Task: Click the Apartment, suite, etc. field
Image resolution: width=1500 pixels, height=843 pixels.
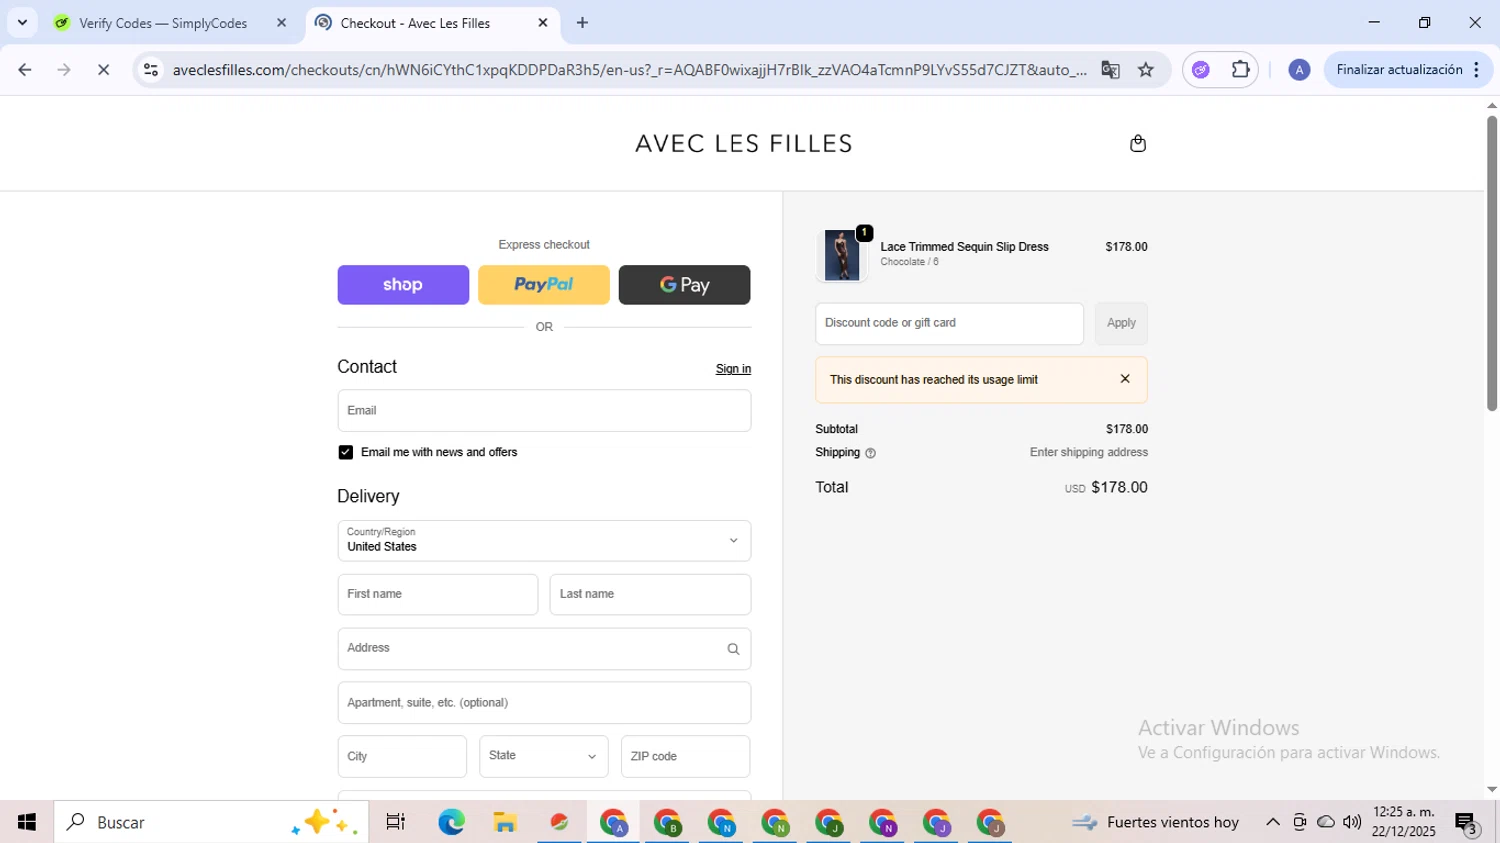Action: pyautogui.click(x=544, y=703)
